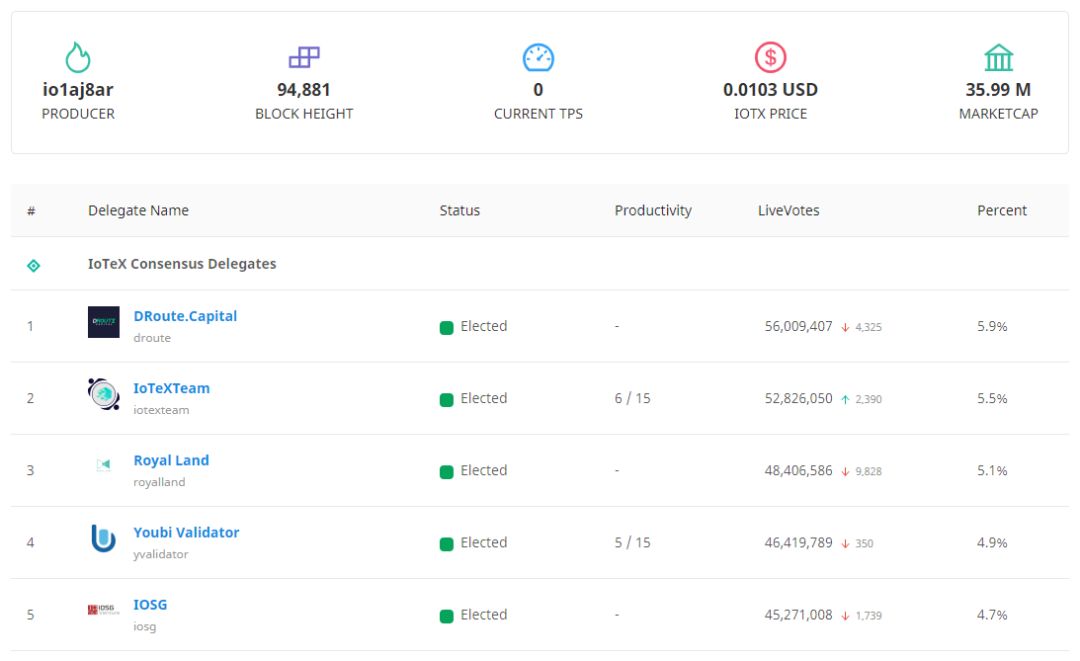Click the 5.1% percent cell

pyautogui.click(x=992, y=471)
